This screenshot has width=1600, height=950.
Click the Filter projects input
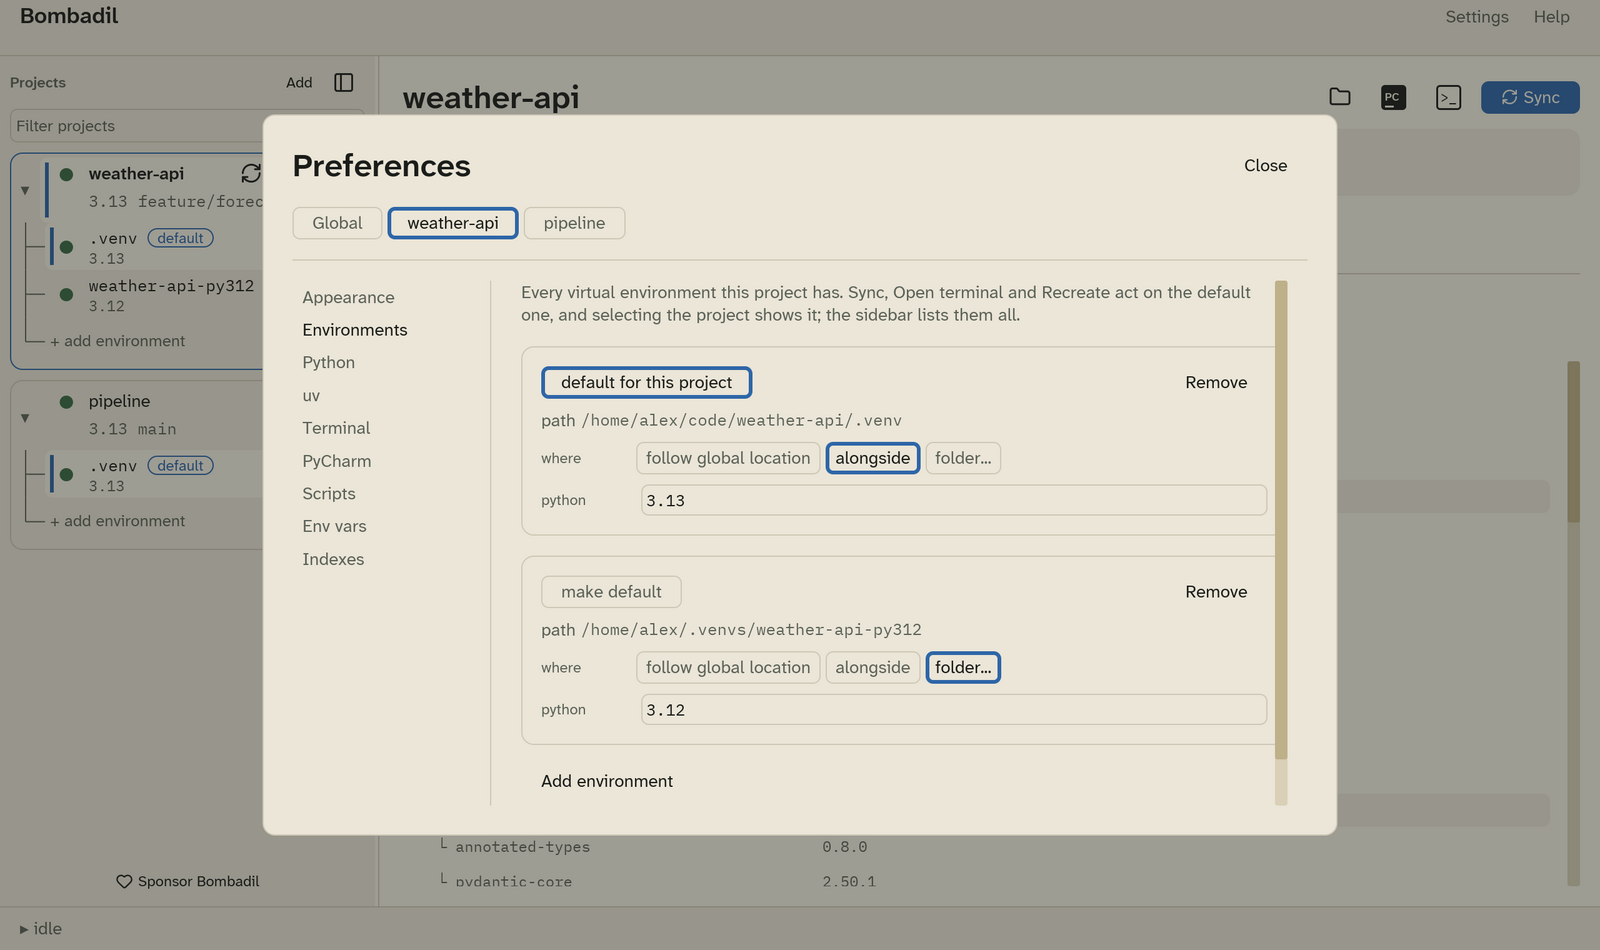point(137,126)
